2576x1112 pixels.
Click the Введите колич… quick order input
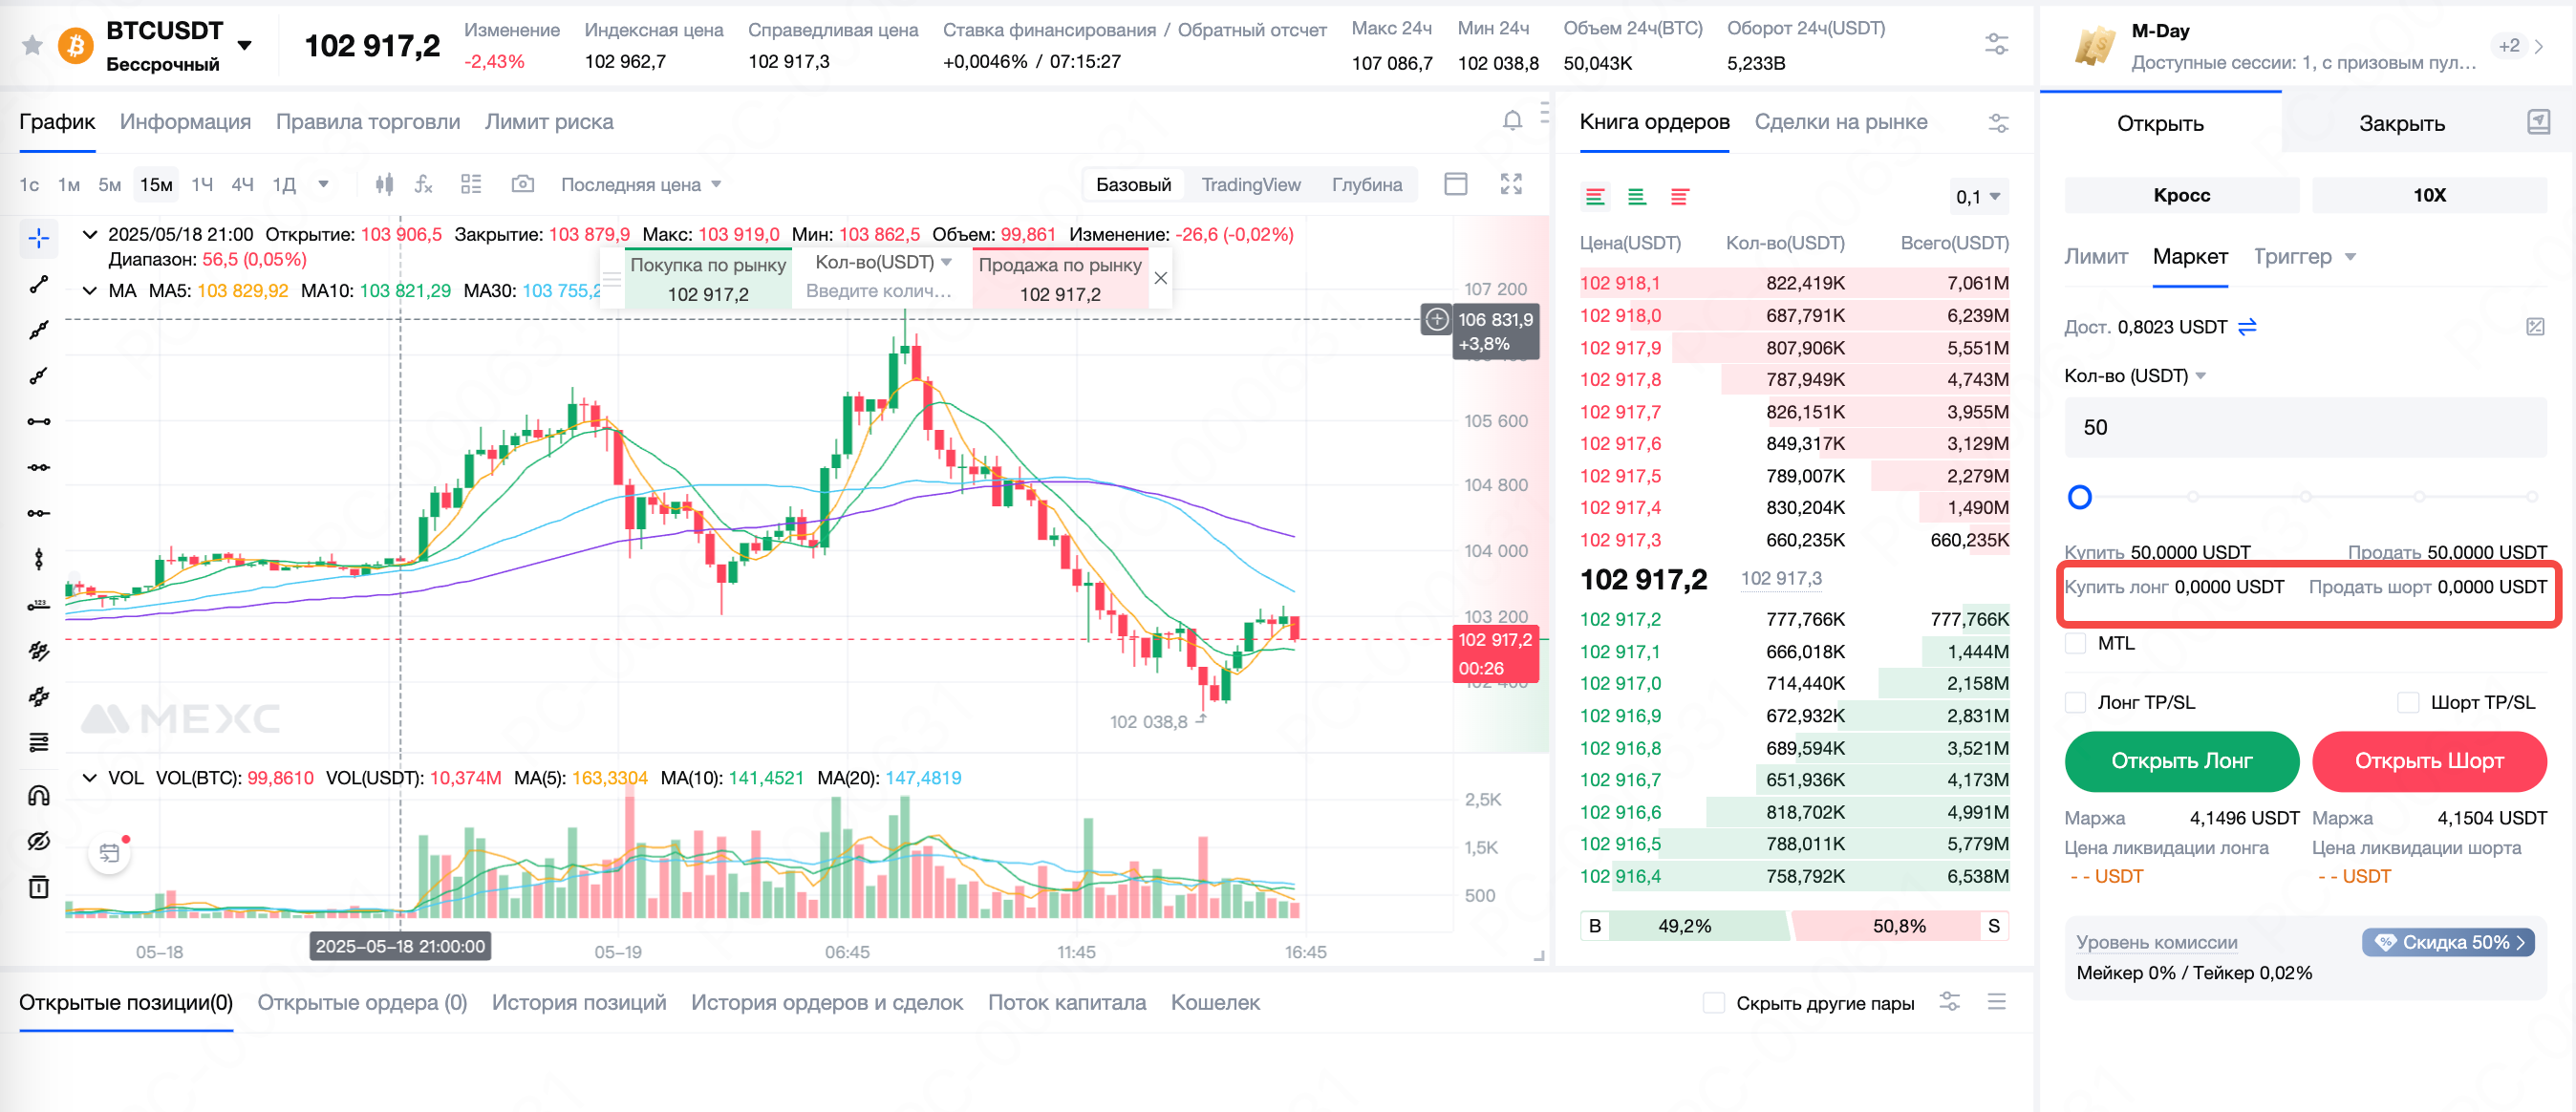(879, 291)
